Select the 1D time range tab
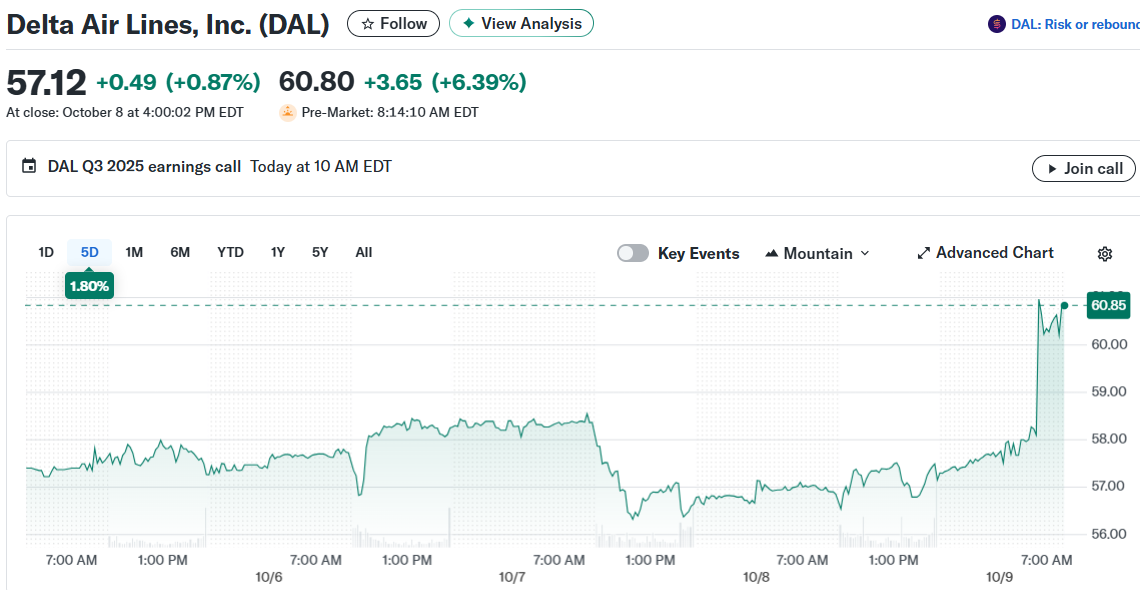 point(46,252)
